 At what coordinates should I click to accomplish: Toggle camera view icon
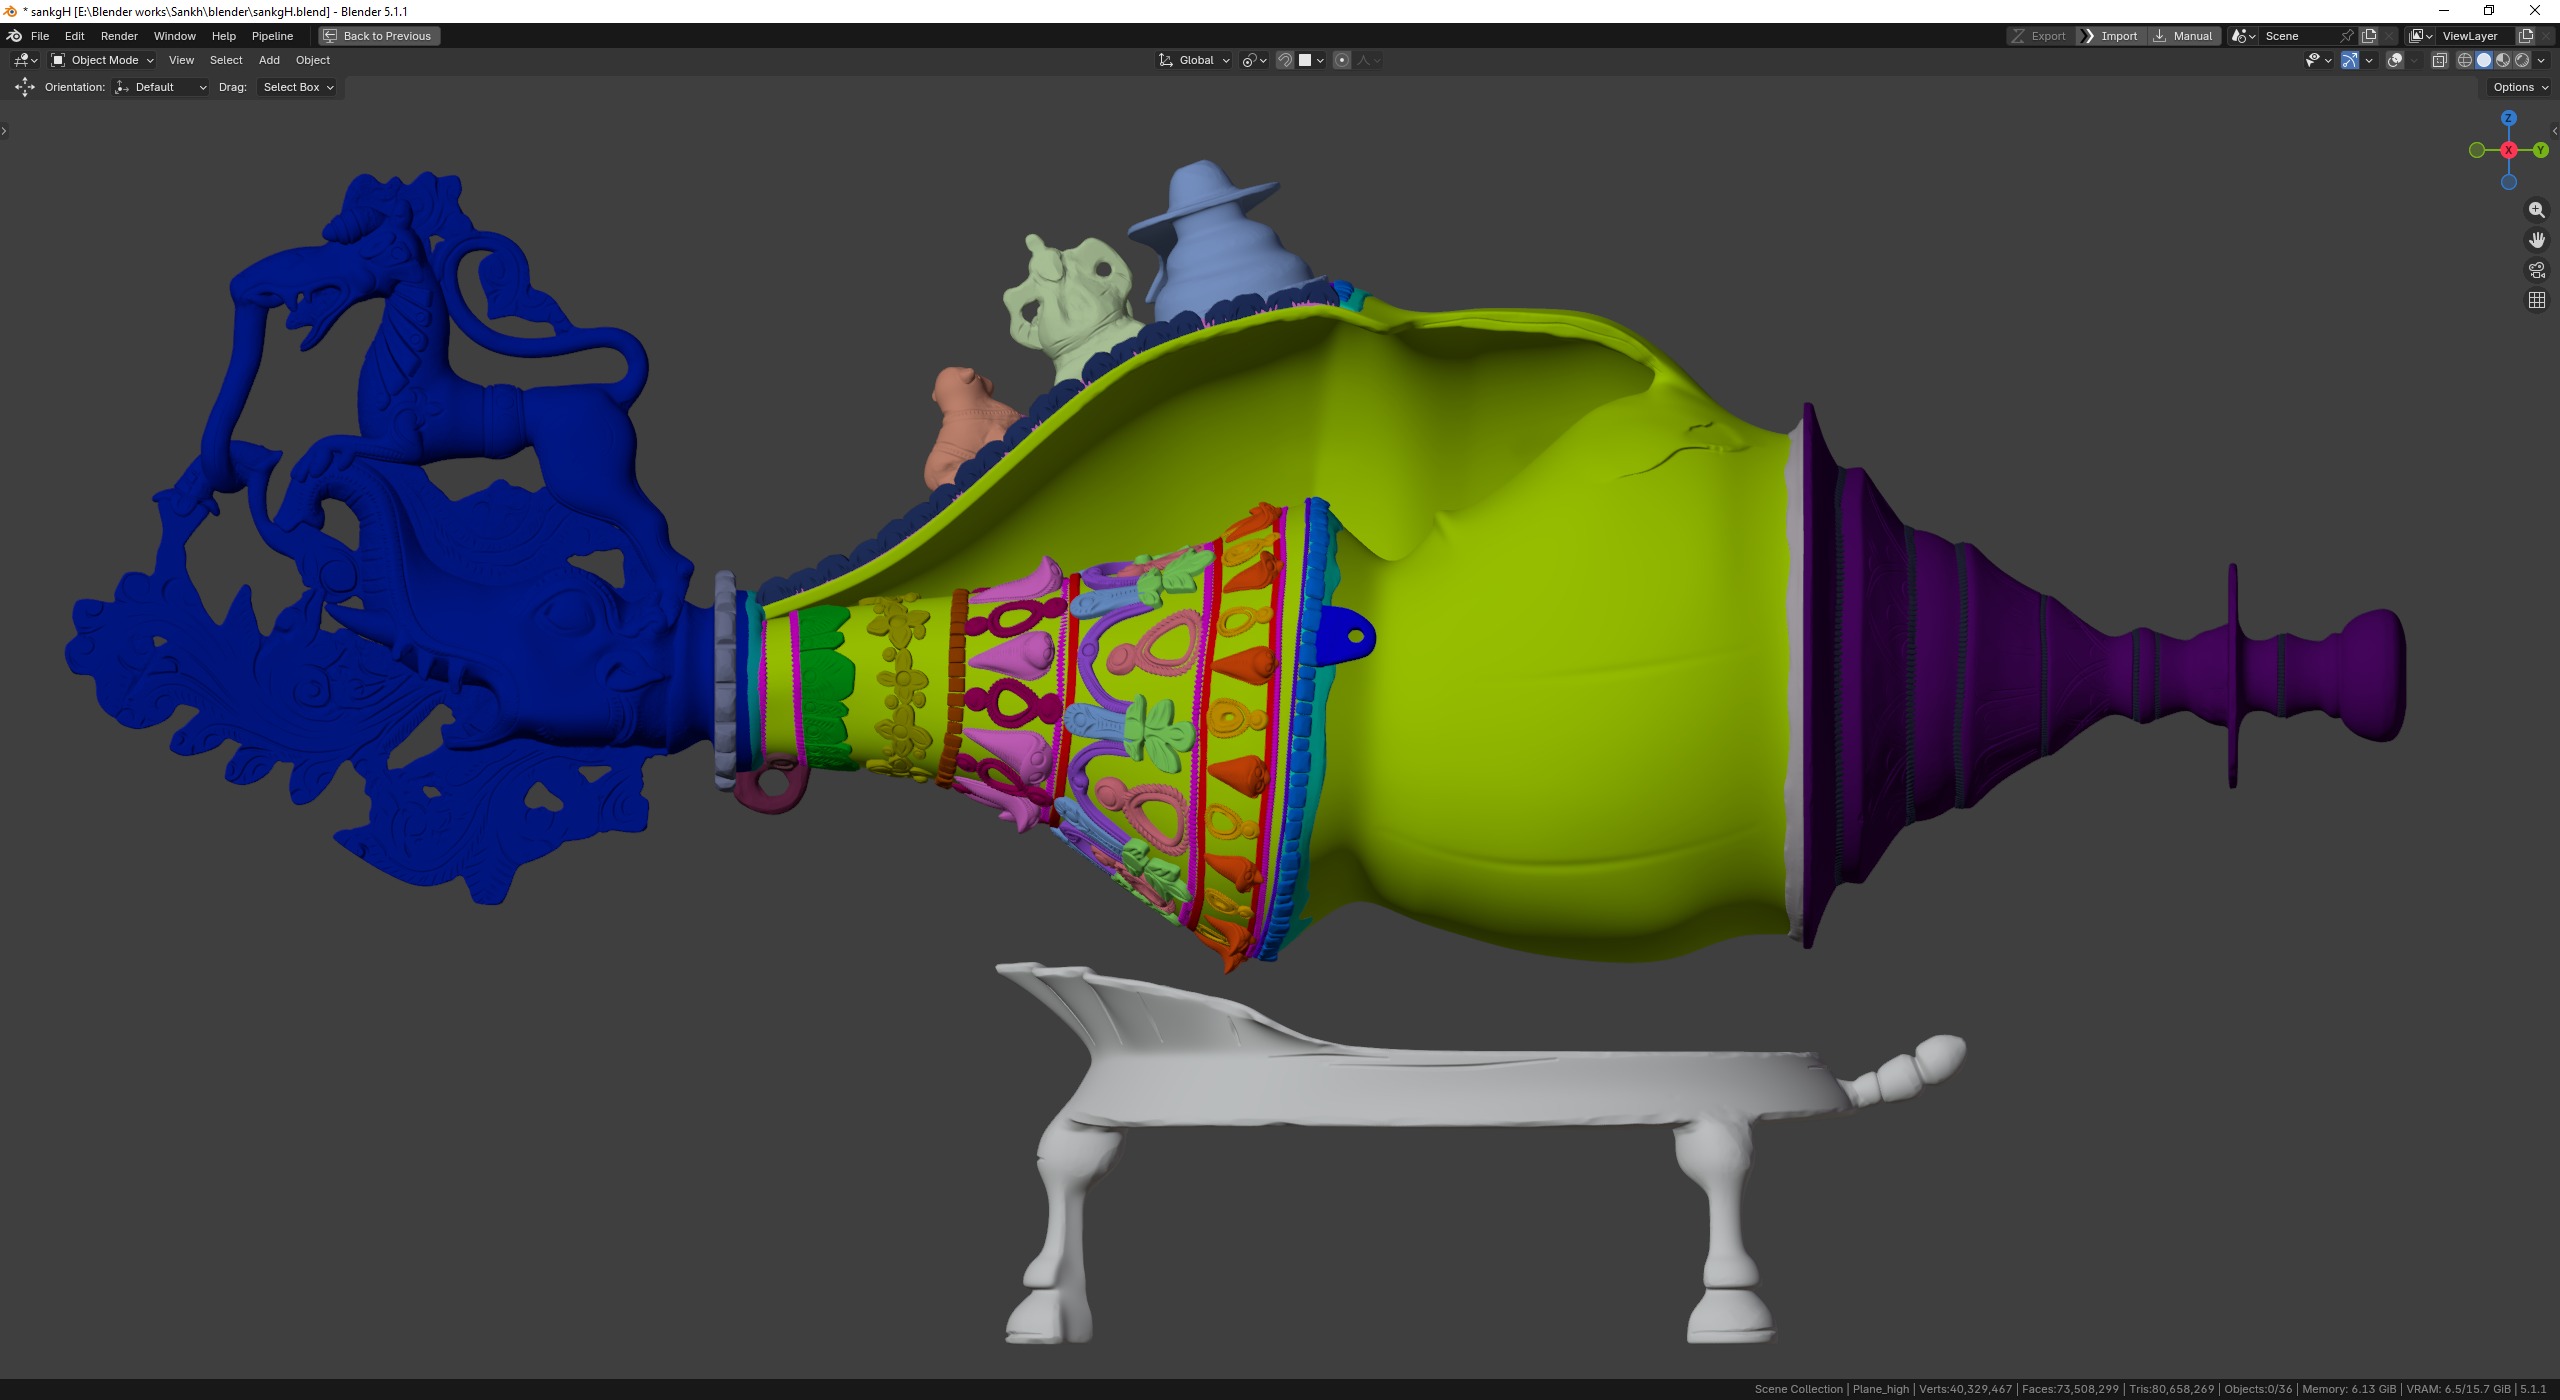(x=2537, y=270)
